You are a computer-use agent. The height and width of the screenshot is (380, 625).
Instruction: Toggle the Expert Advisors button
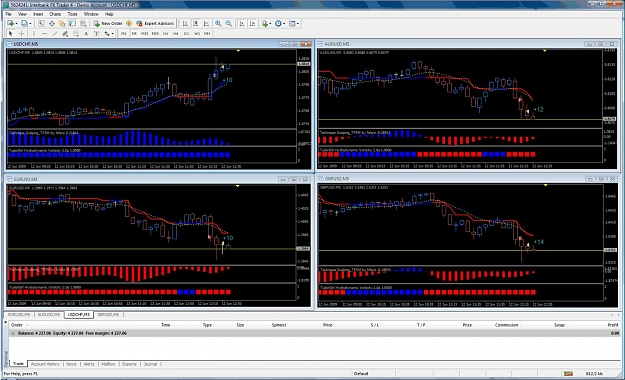(155, 24)
